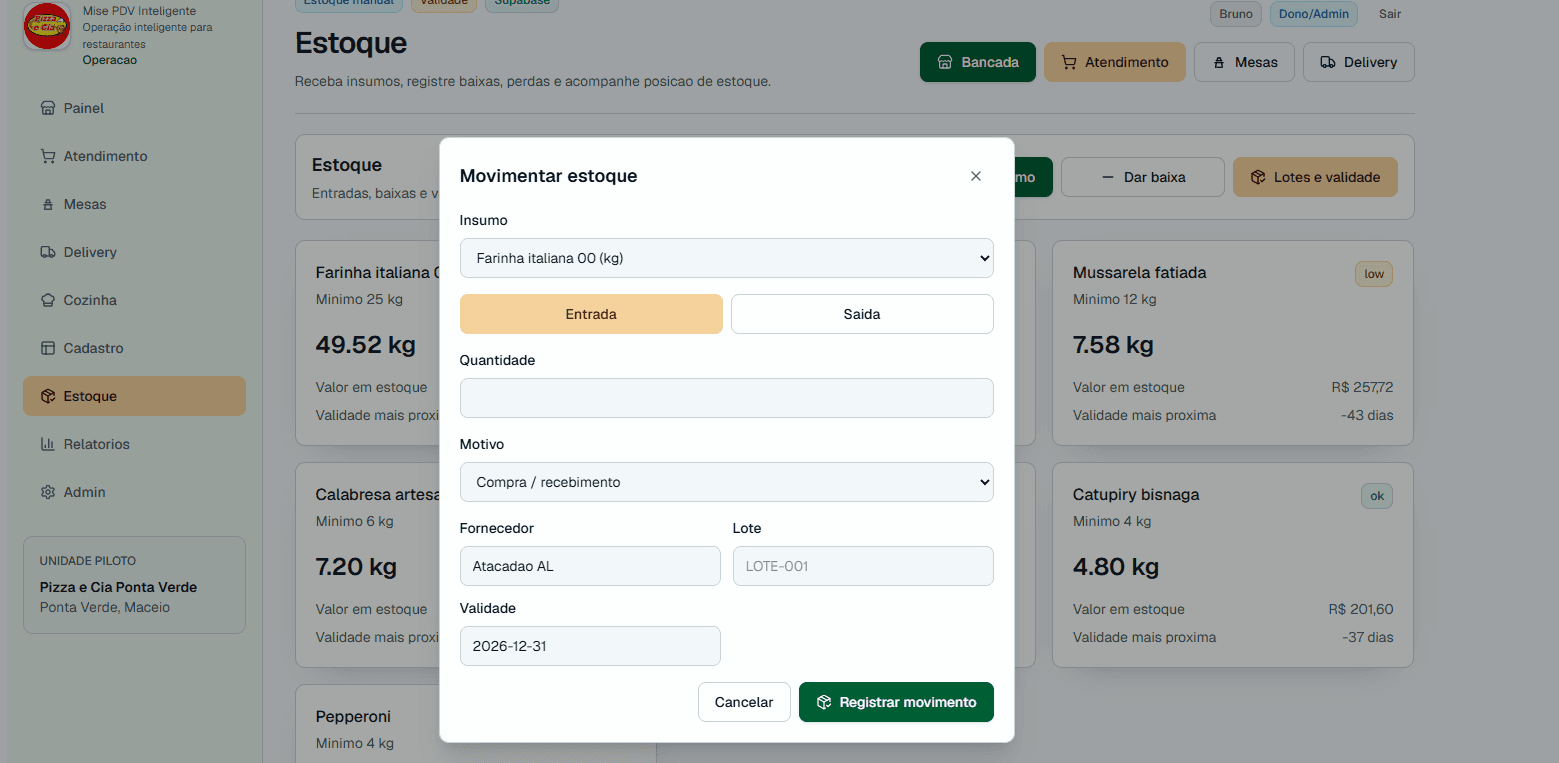This screenshot has height=763, width=1559.
Task: Click the store icon on Bancada button
Action: (x=944, y=62)
